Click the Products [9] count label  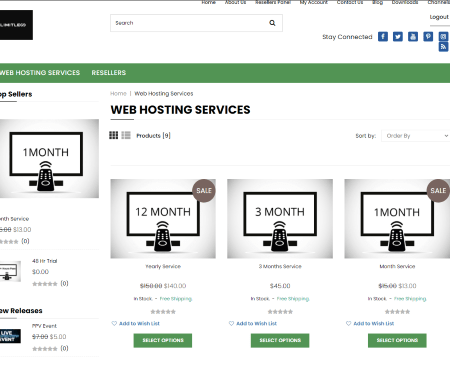[x=153, y=136]
